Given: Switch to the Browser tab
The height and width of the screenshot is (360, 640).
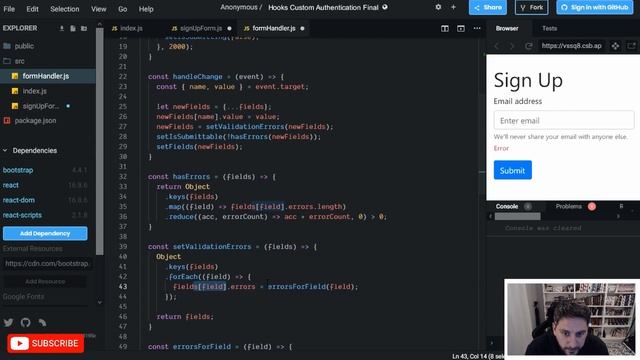Looking at the screenshot, I should click(x=507, y=28).
